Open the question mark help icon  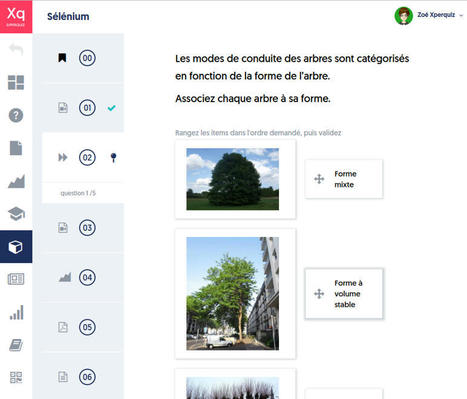[x=16, y=115]
